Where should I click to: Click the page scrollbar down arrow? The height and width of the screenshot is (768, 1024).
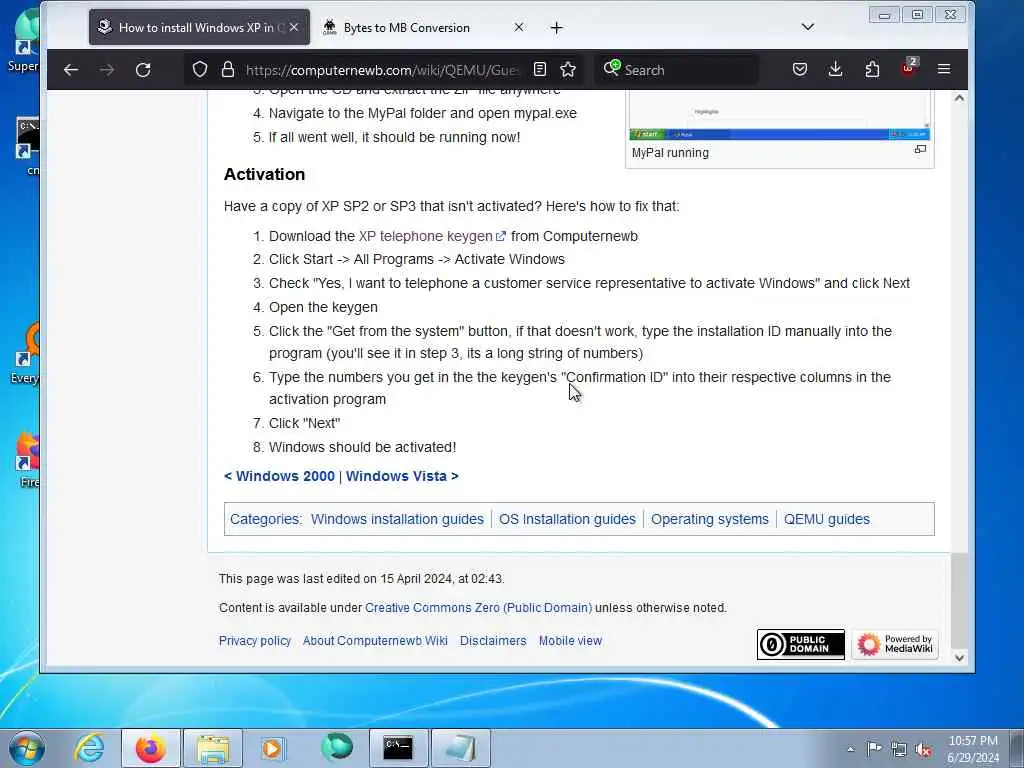coord(959,658)
